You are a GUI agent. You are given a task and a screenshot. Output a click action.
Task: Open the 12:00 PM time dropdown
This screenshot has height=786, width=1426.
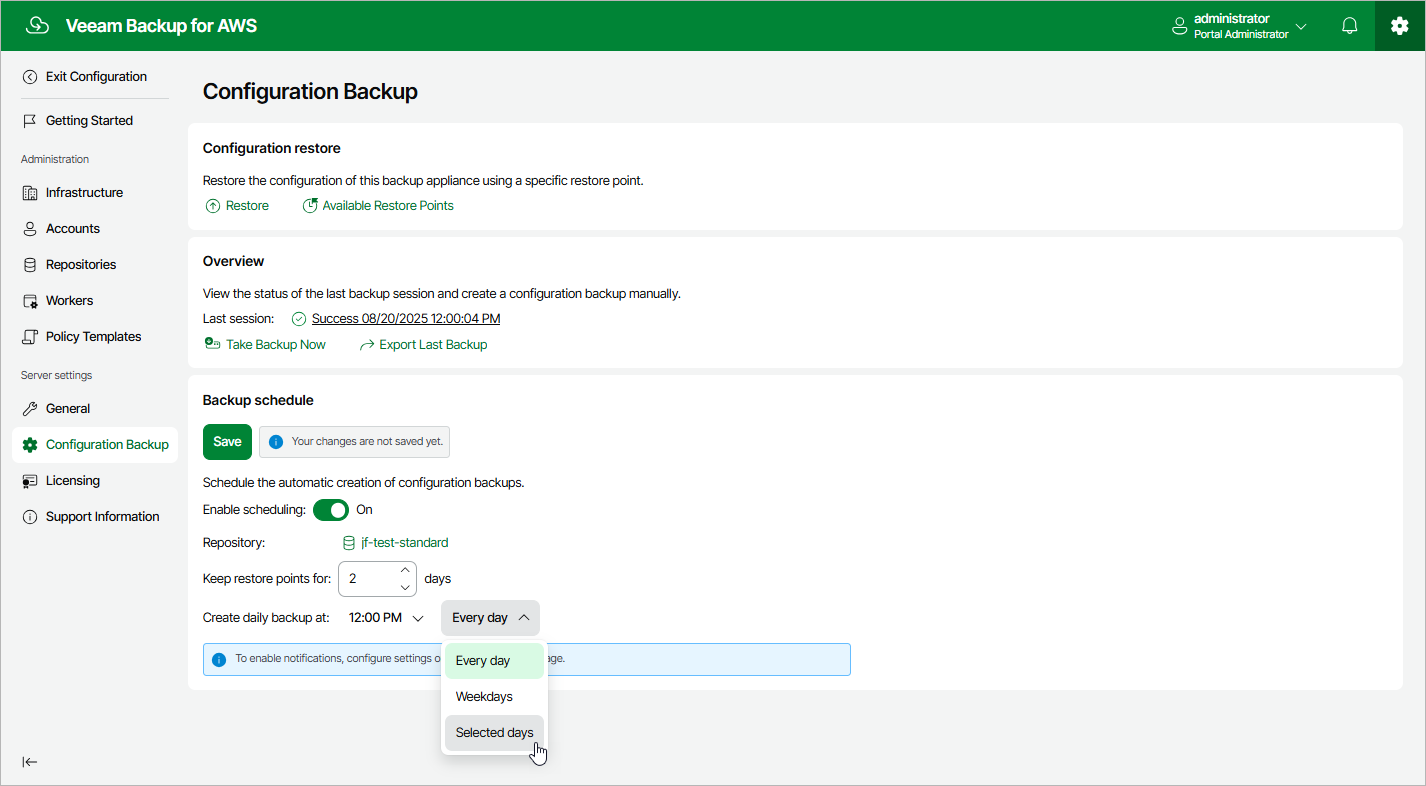387,618
